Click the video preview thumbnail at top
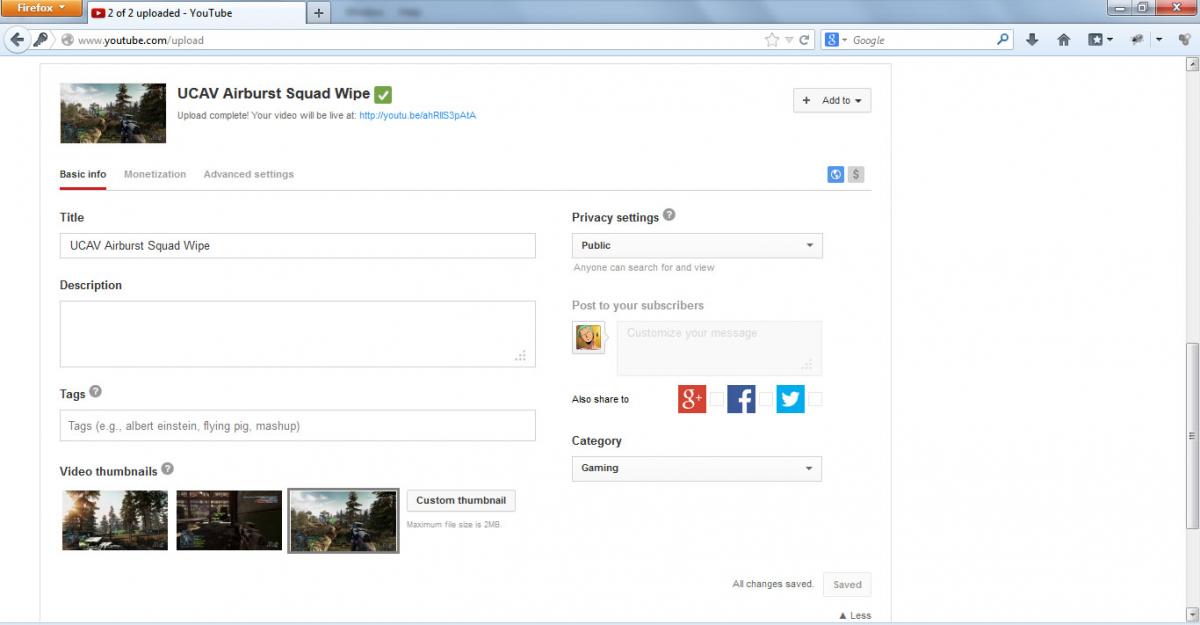This screenshot has height=625, width=1200. pyautogui.click(x=113, y=113)
